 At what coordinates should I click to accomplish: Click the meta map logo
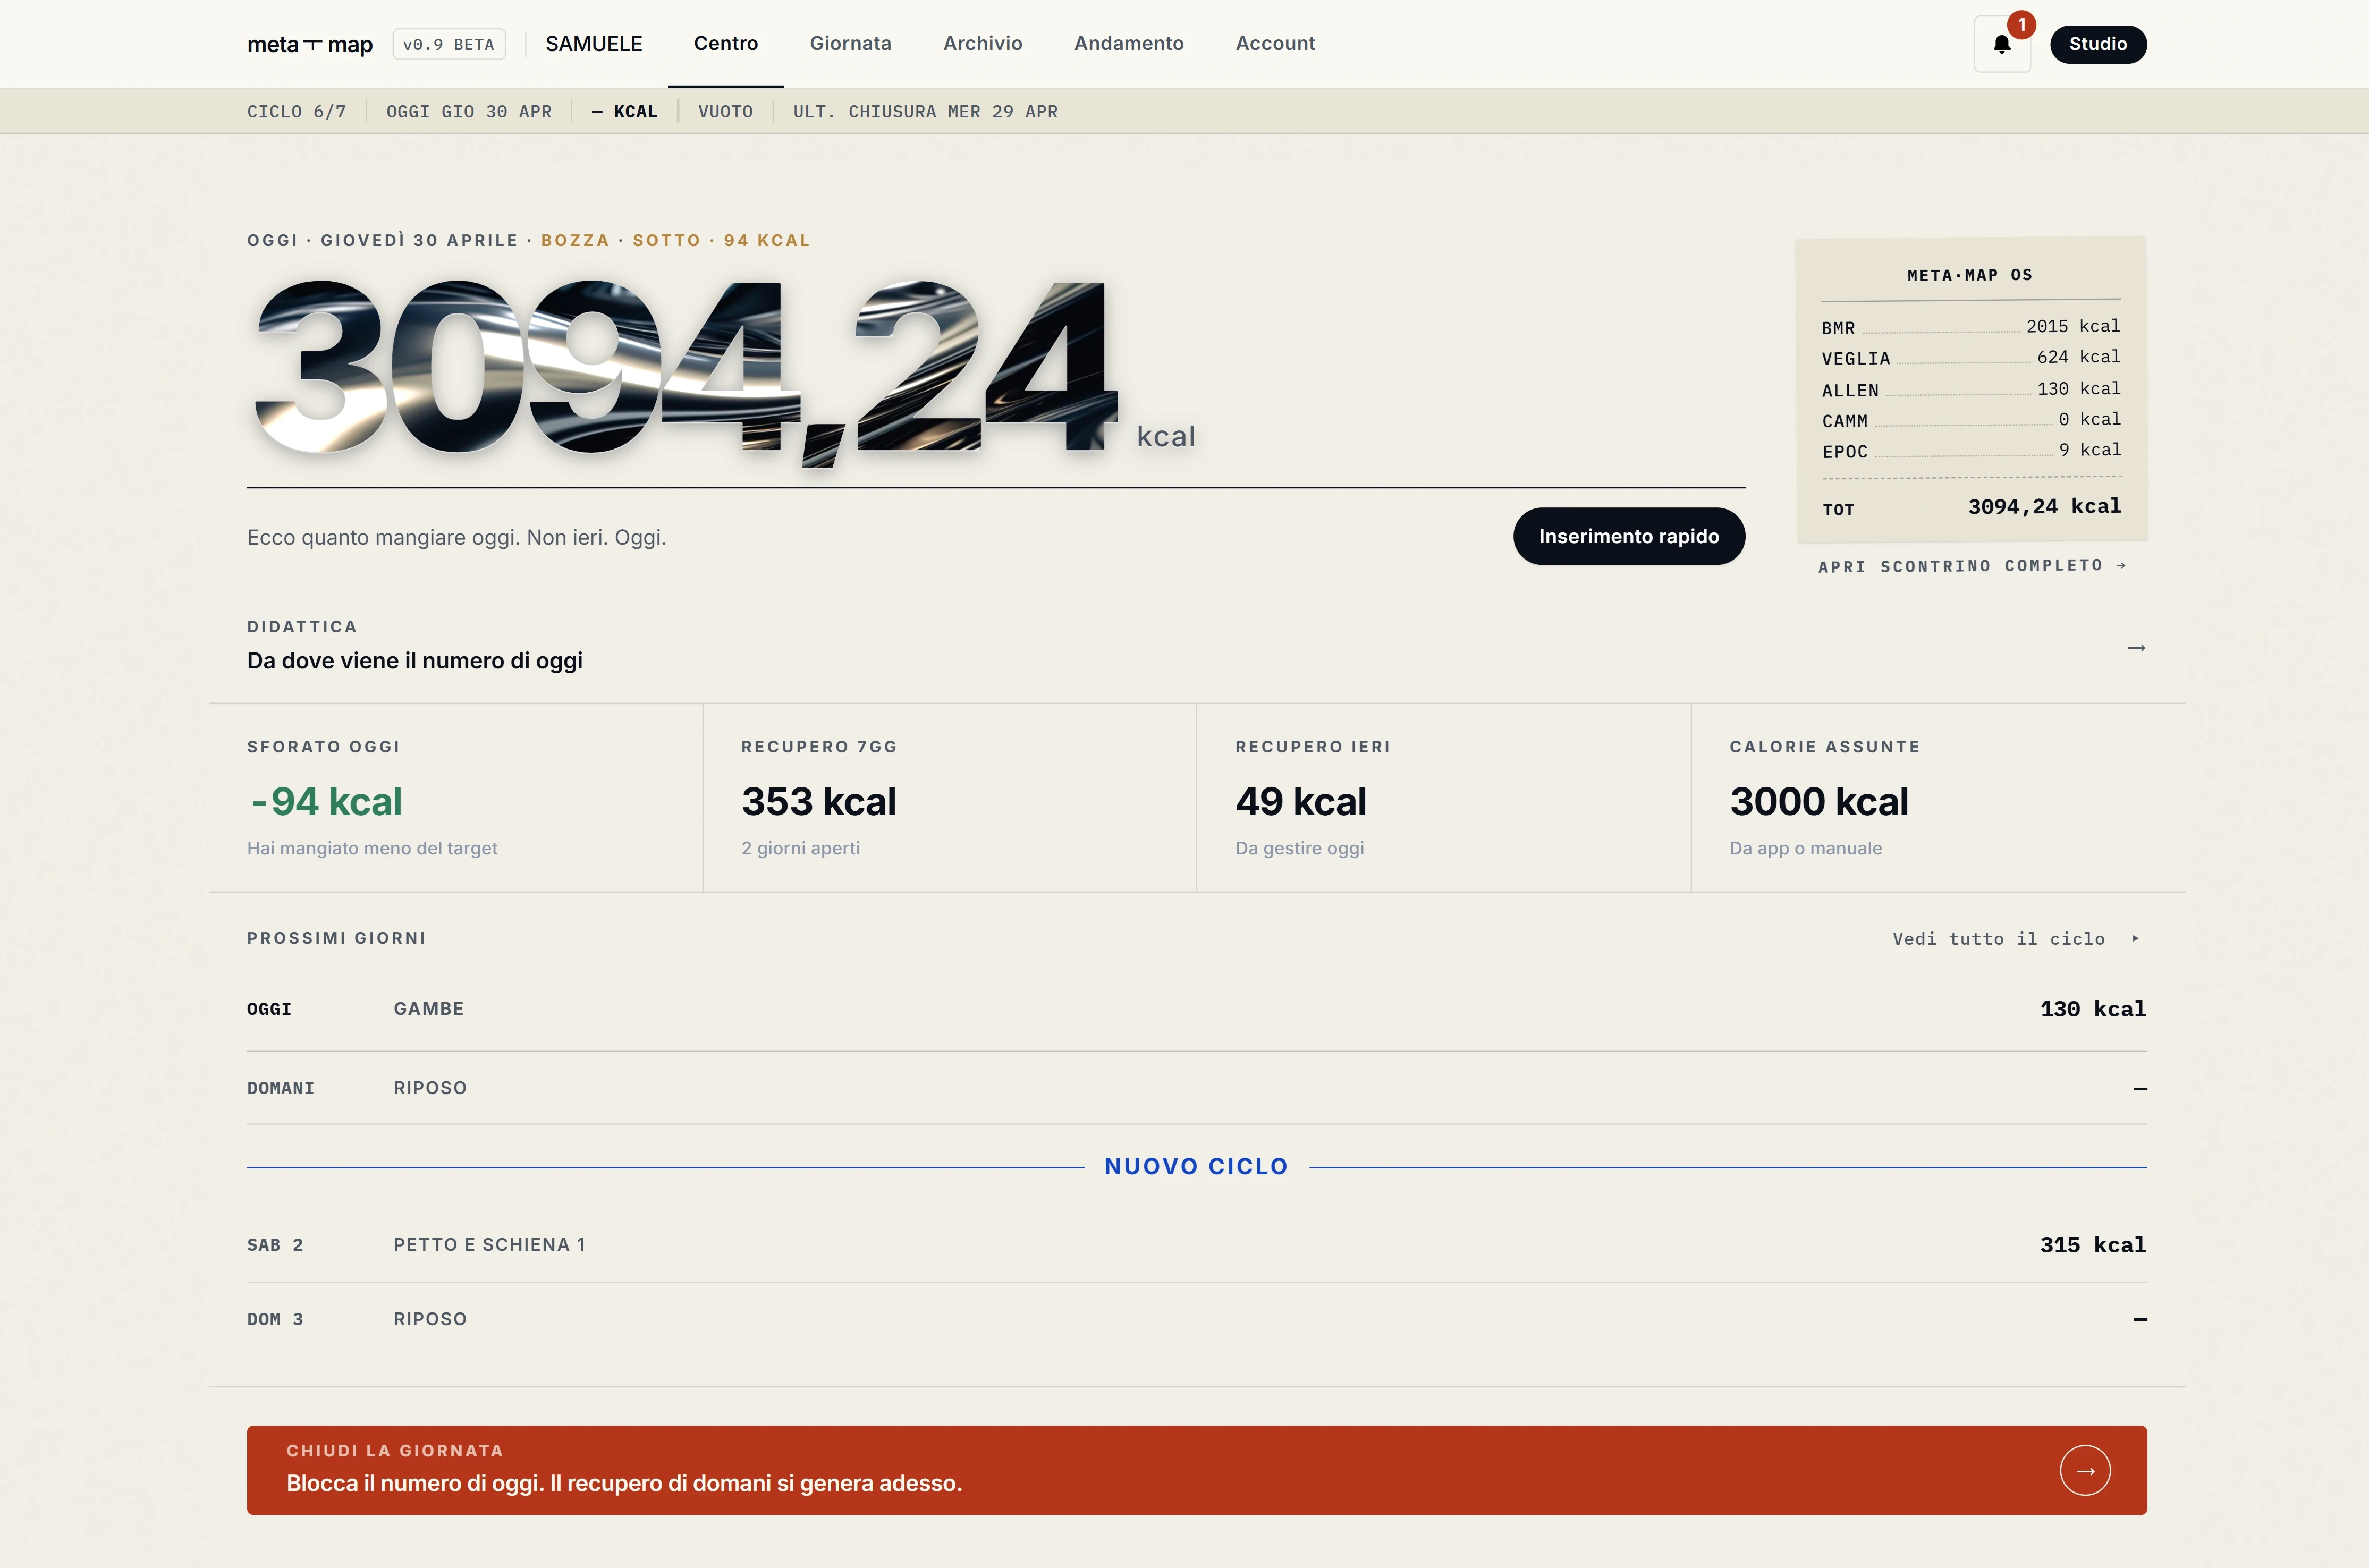pos(310,44)
